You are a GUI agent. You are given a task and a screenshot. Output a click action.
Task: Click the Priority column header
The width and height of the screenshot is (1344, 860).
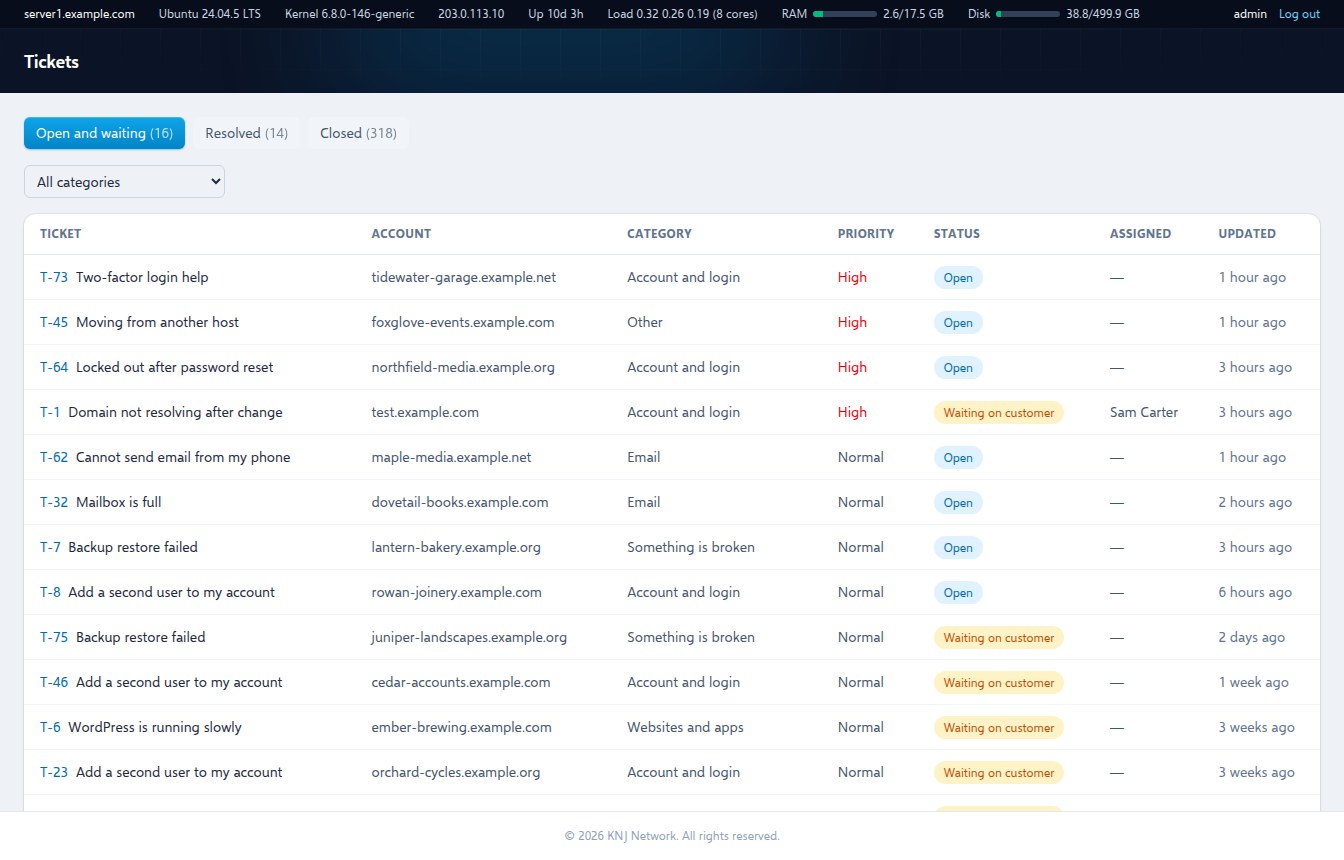[x=866, y=233]
